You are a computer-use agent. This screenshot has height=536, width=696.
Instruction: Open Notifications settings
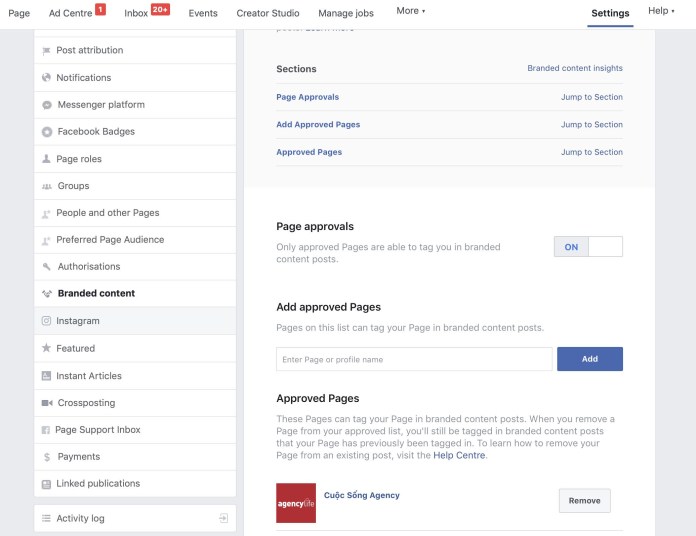(135, 78)
